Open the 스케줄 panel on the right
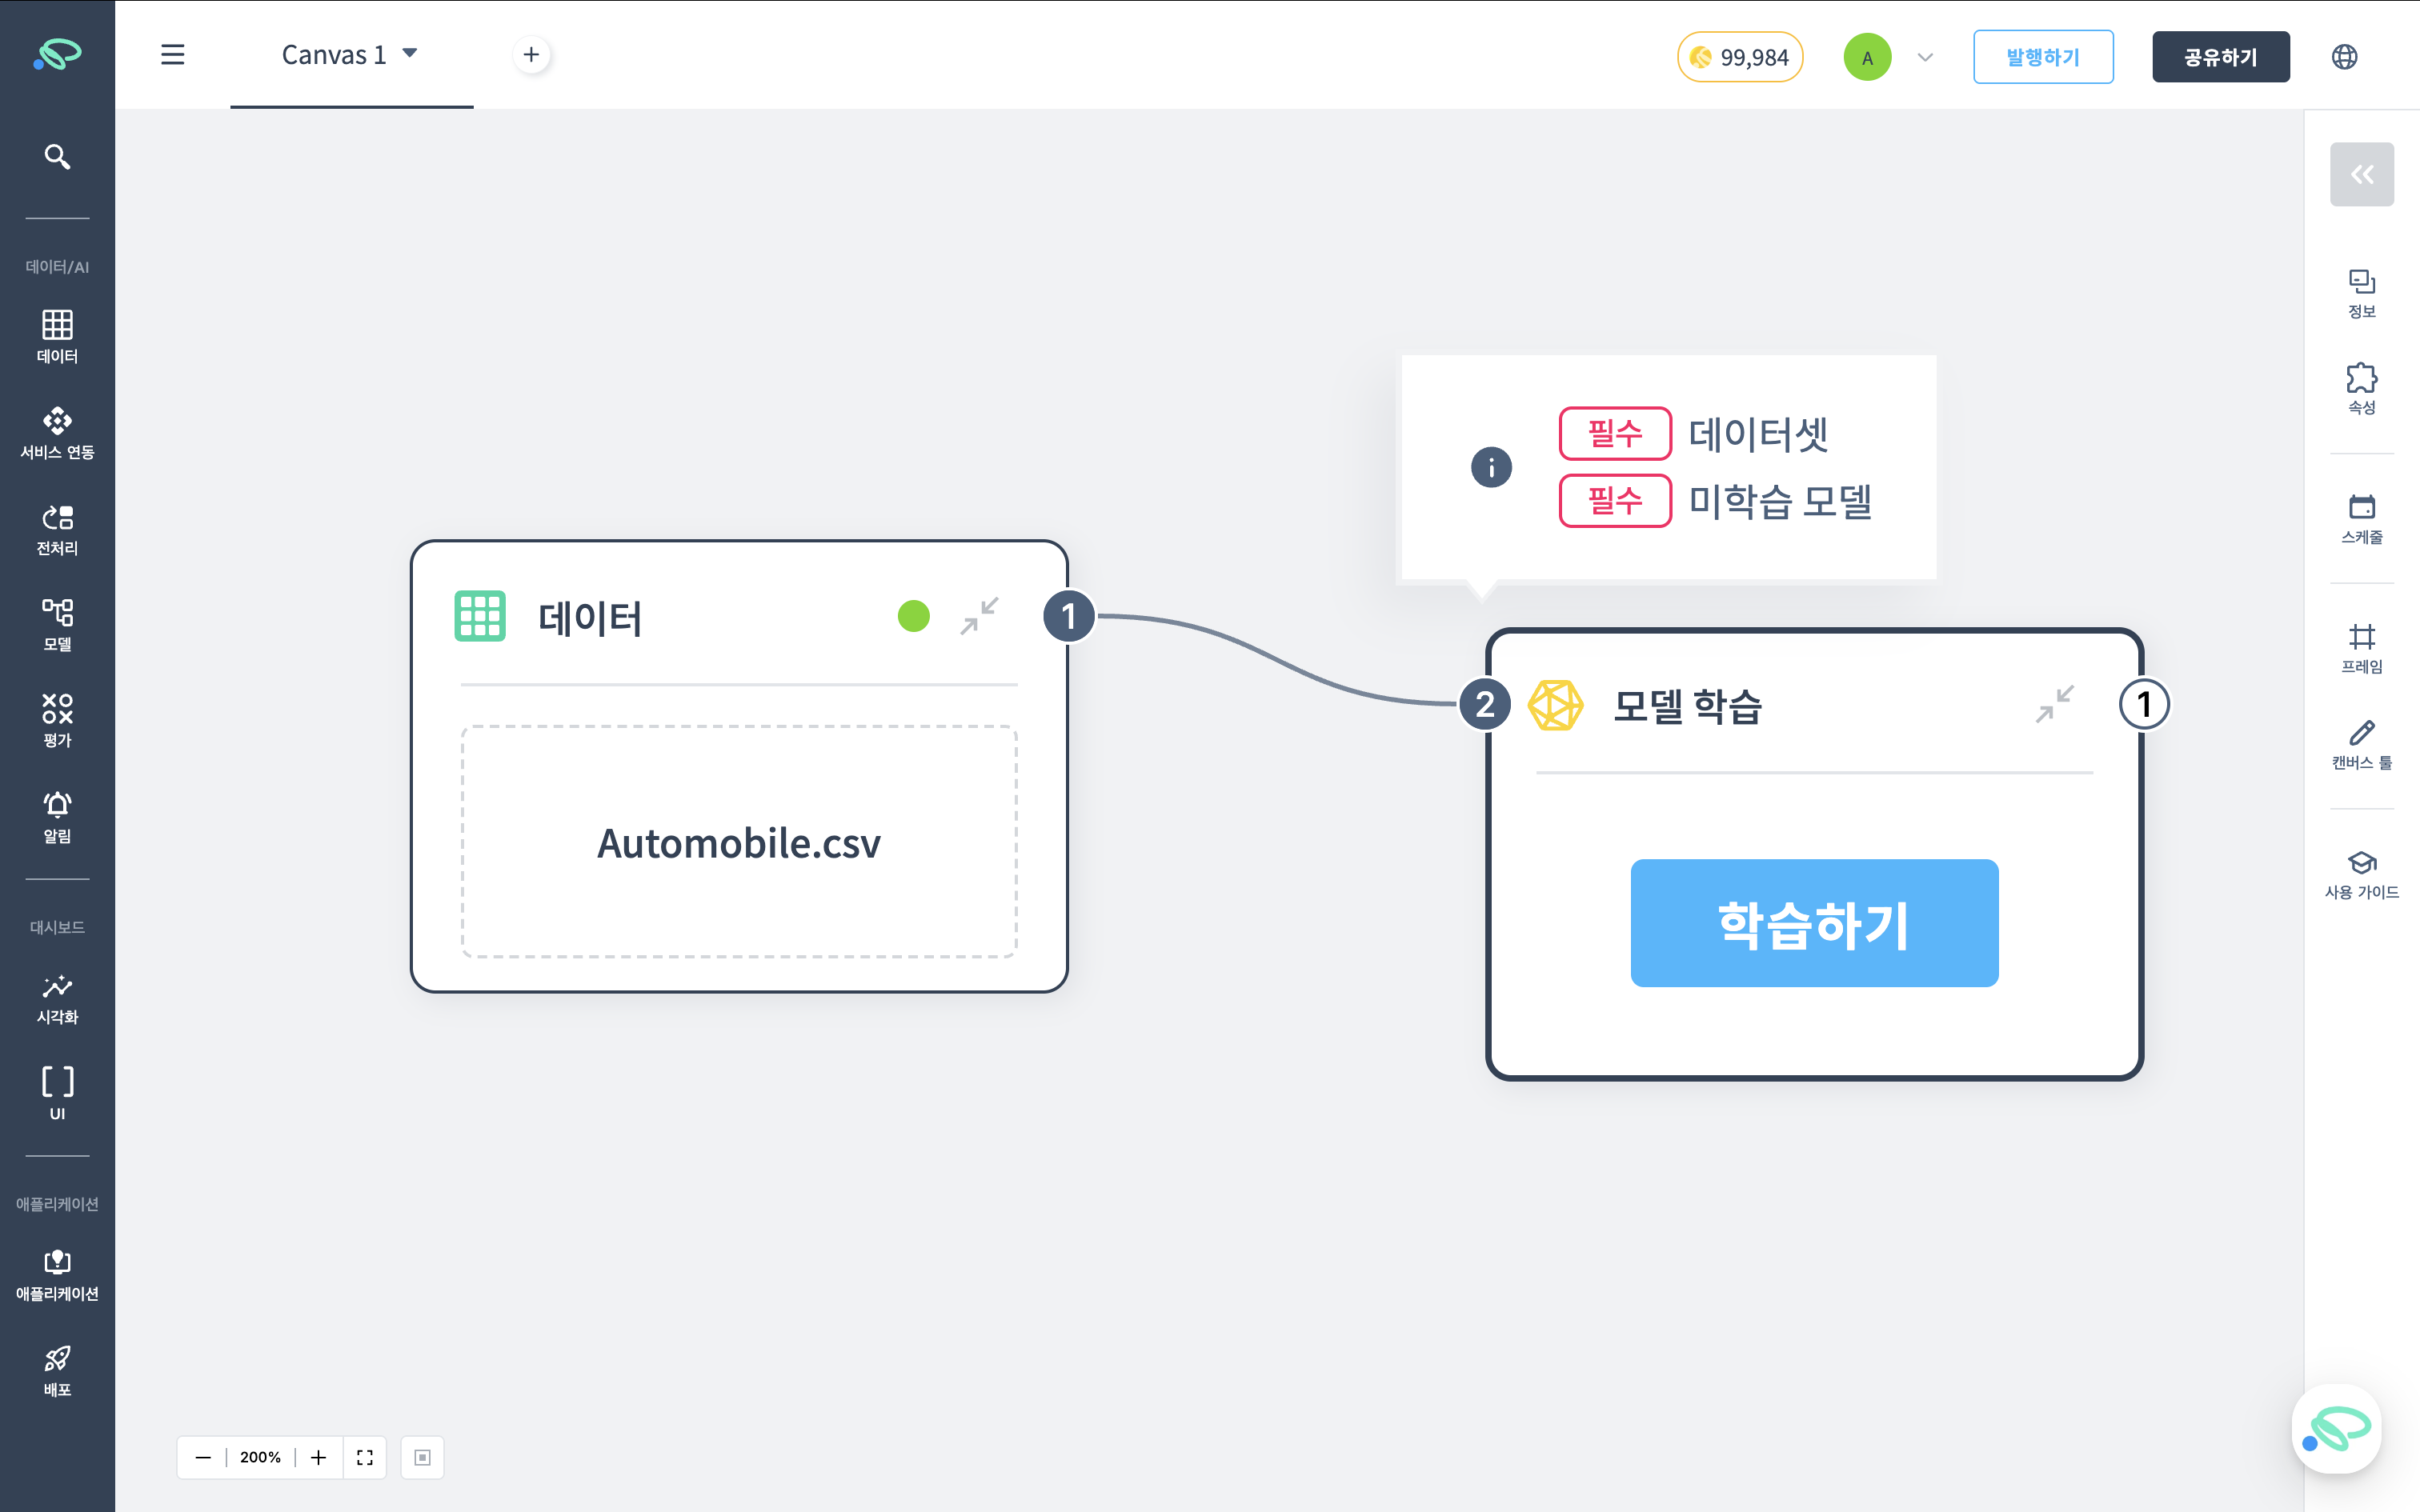 point(2362,519)
